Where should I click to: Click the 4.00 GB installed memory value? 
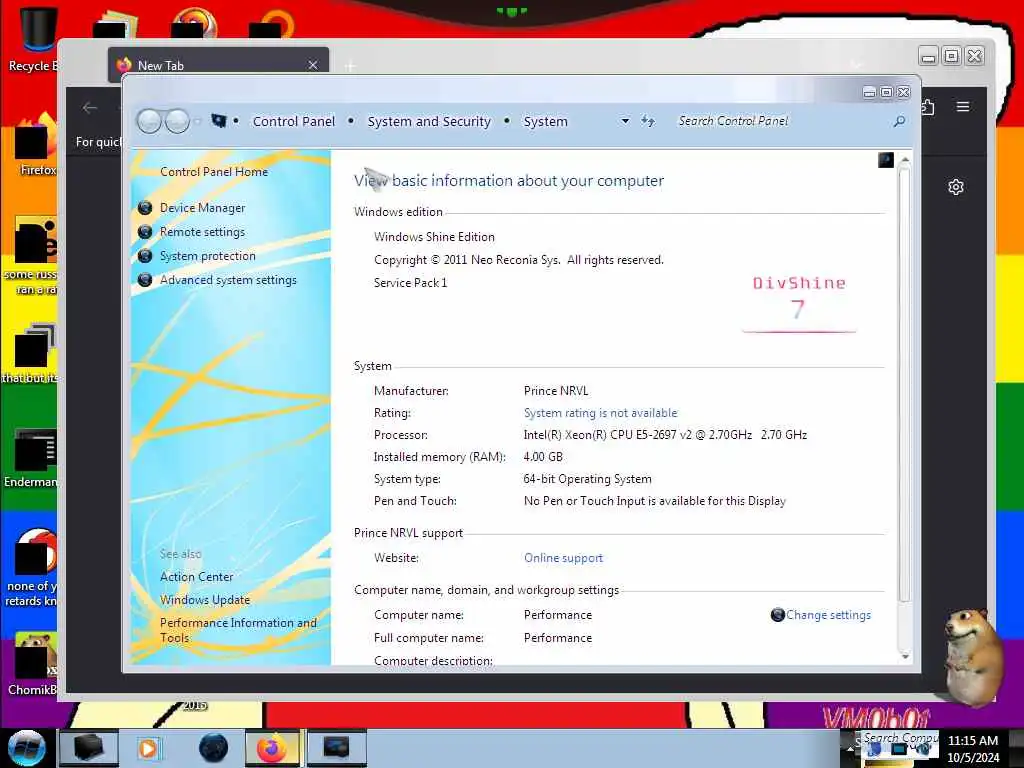tap(543, 457)
